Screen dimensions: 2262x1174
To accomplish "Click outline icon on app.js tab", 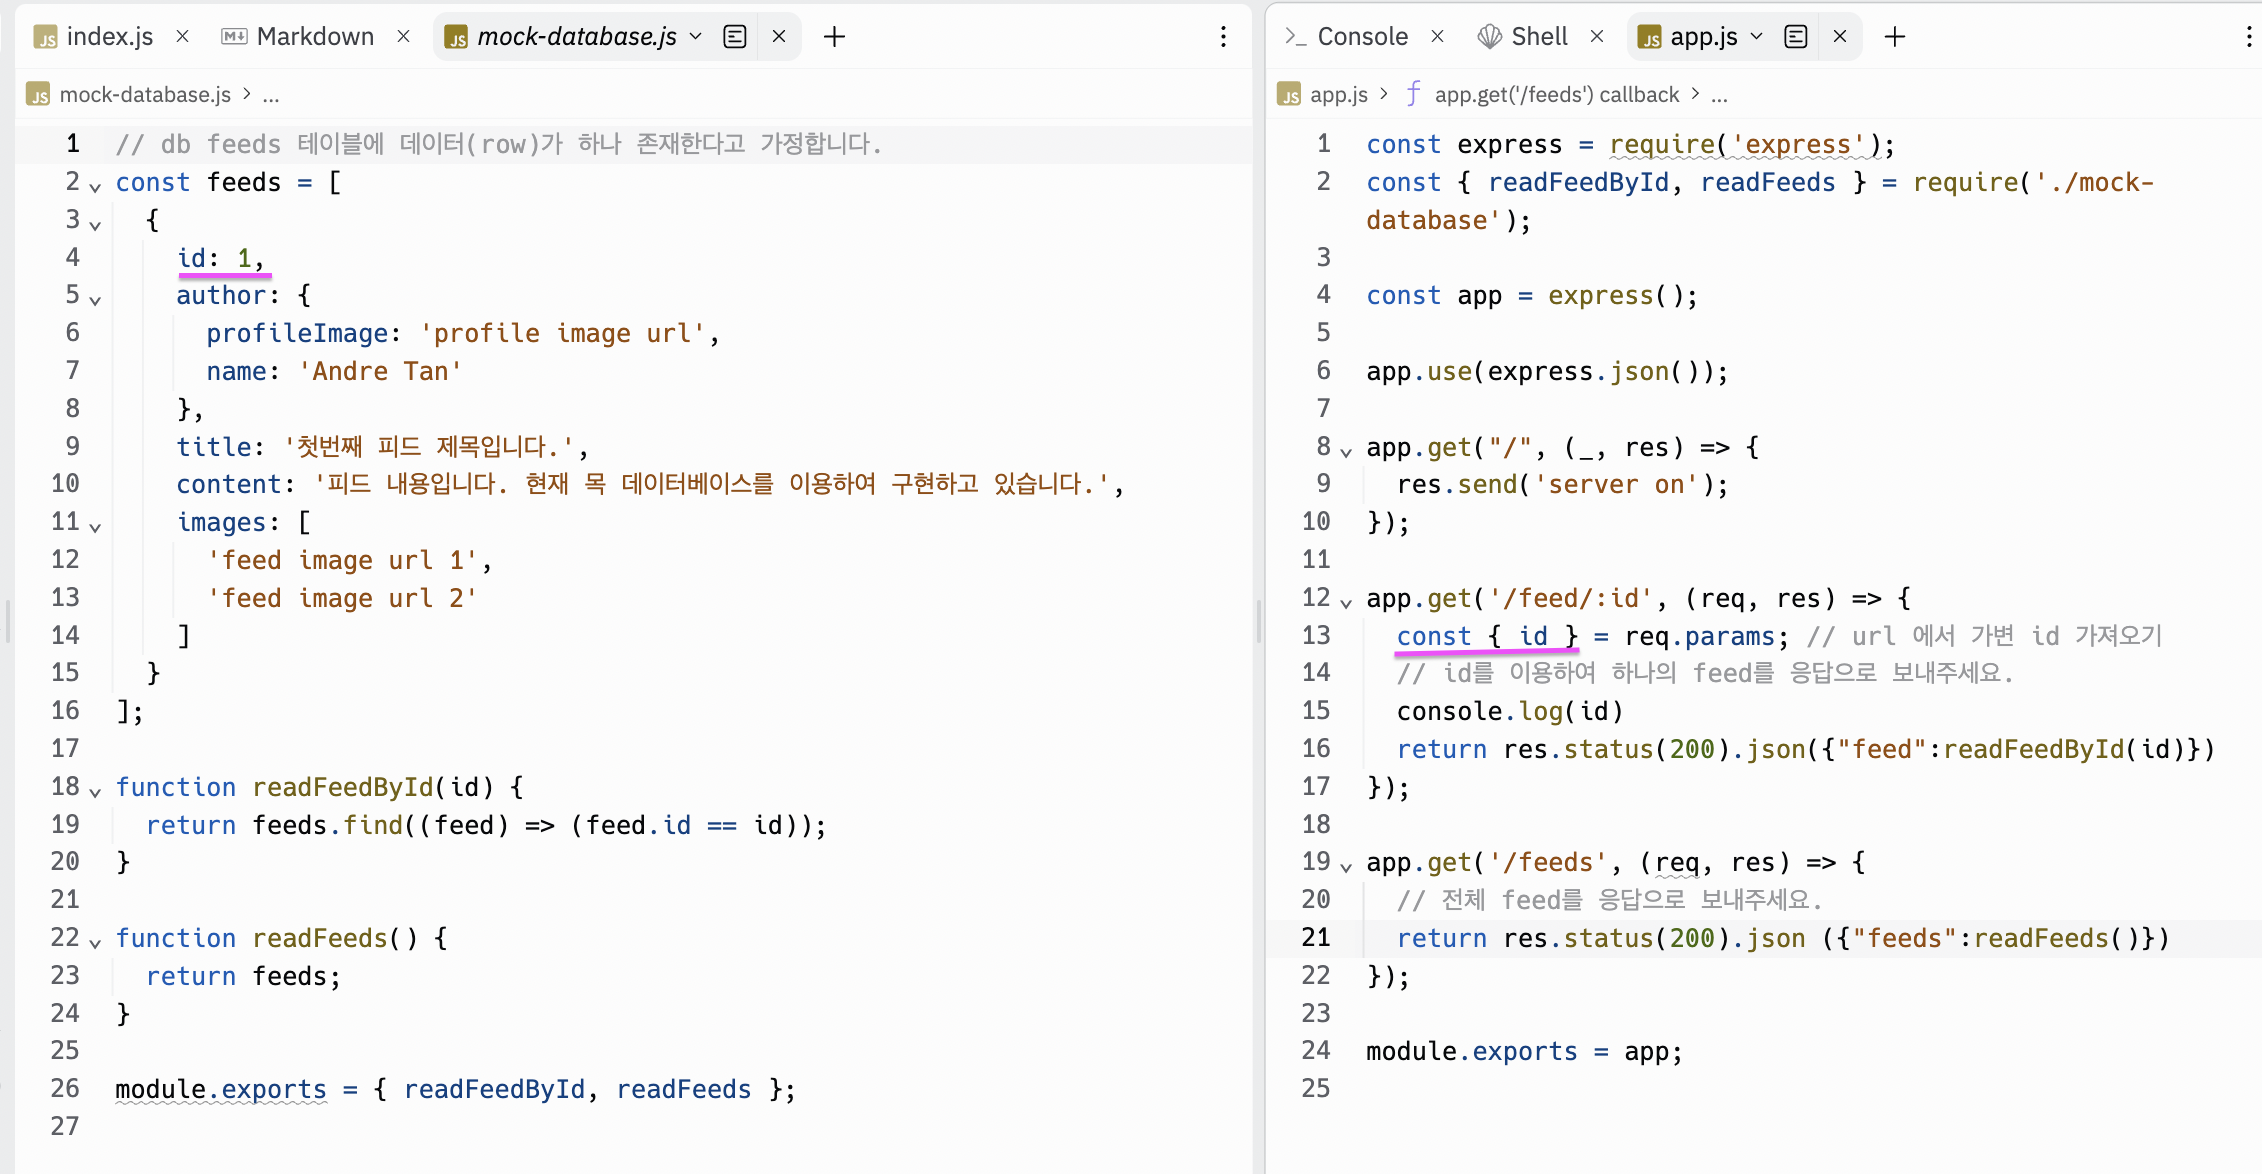I will tap(1796, 37).
